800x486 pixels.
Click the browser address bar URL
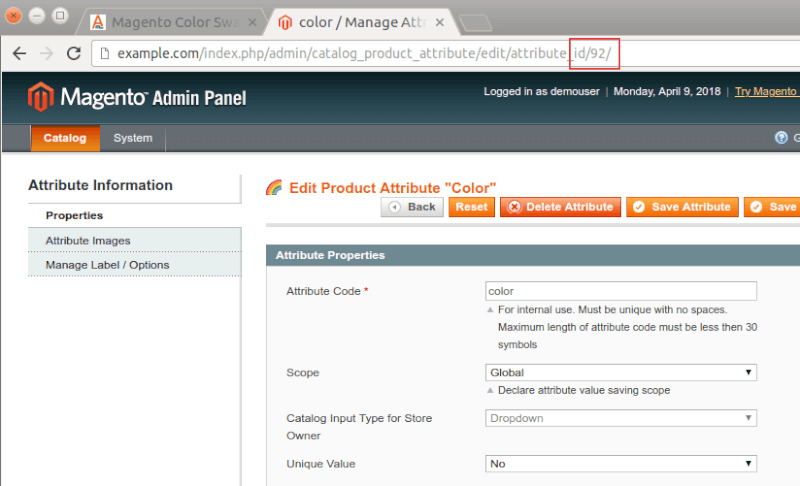(364, 54)
